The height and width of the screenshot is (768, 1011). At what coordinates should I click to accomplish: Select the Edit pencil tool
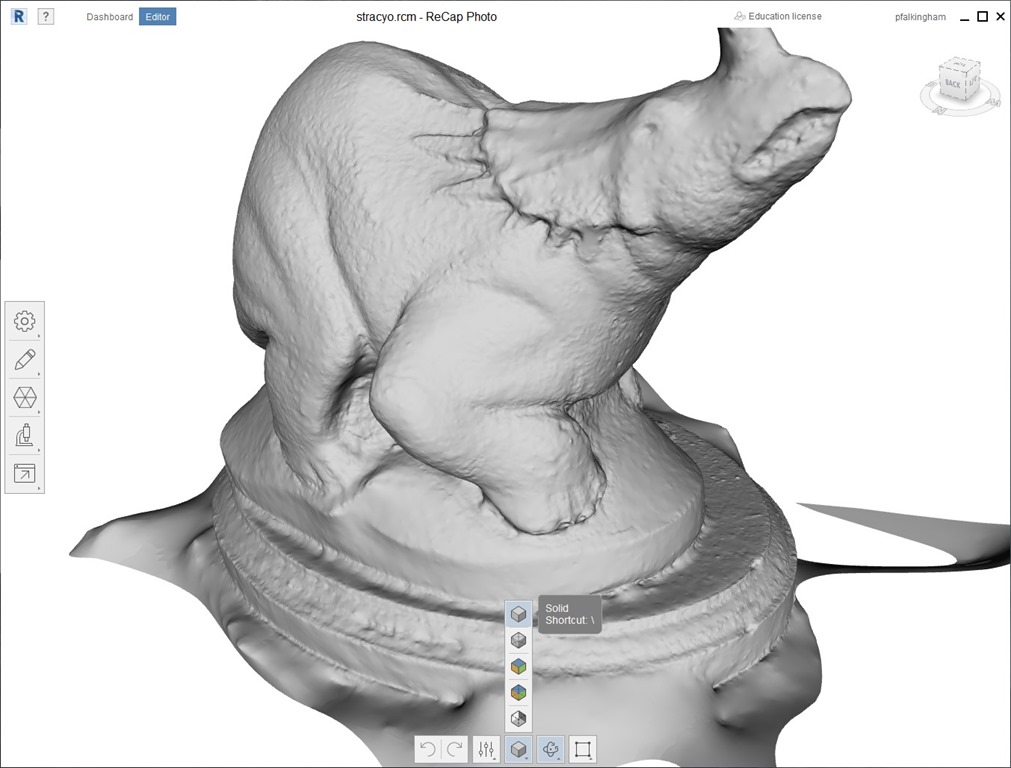pos(25,359)
